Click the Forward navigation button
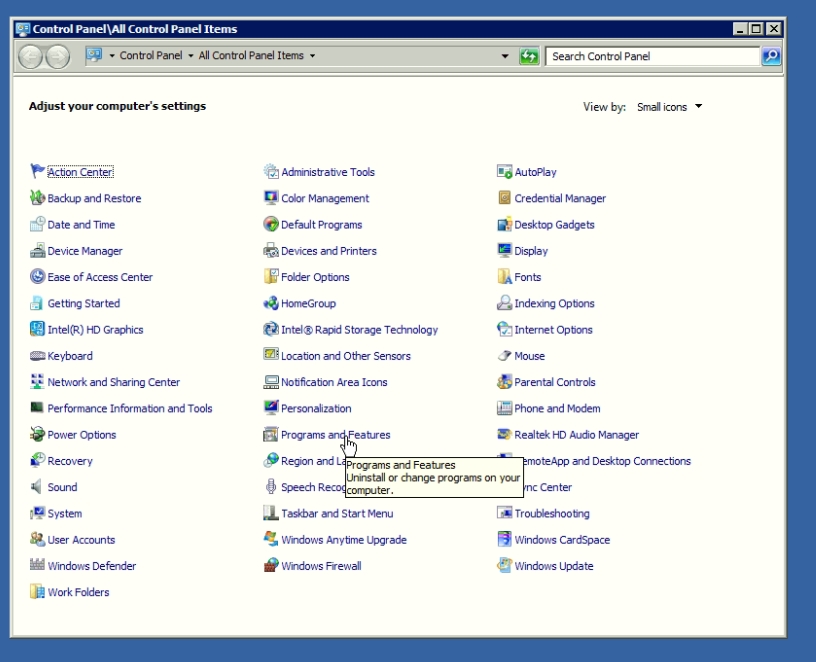Image resolution: width=816 pixels, height=662 pixels. click(58, 56)
